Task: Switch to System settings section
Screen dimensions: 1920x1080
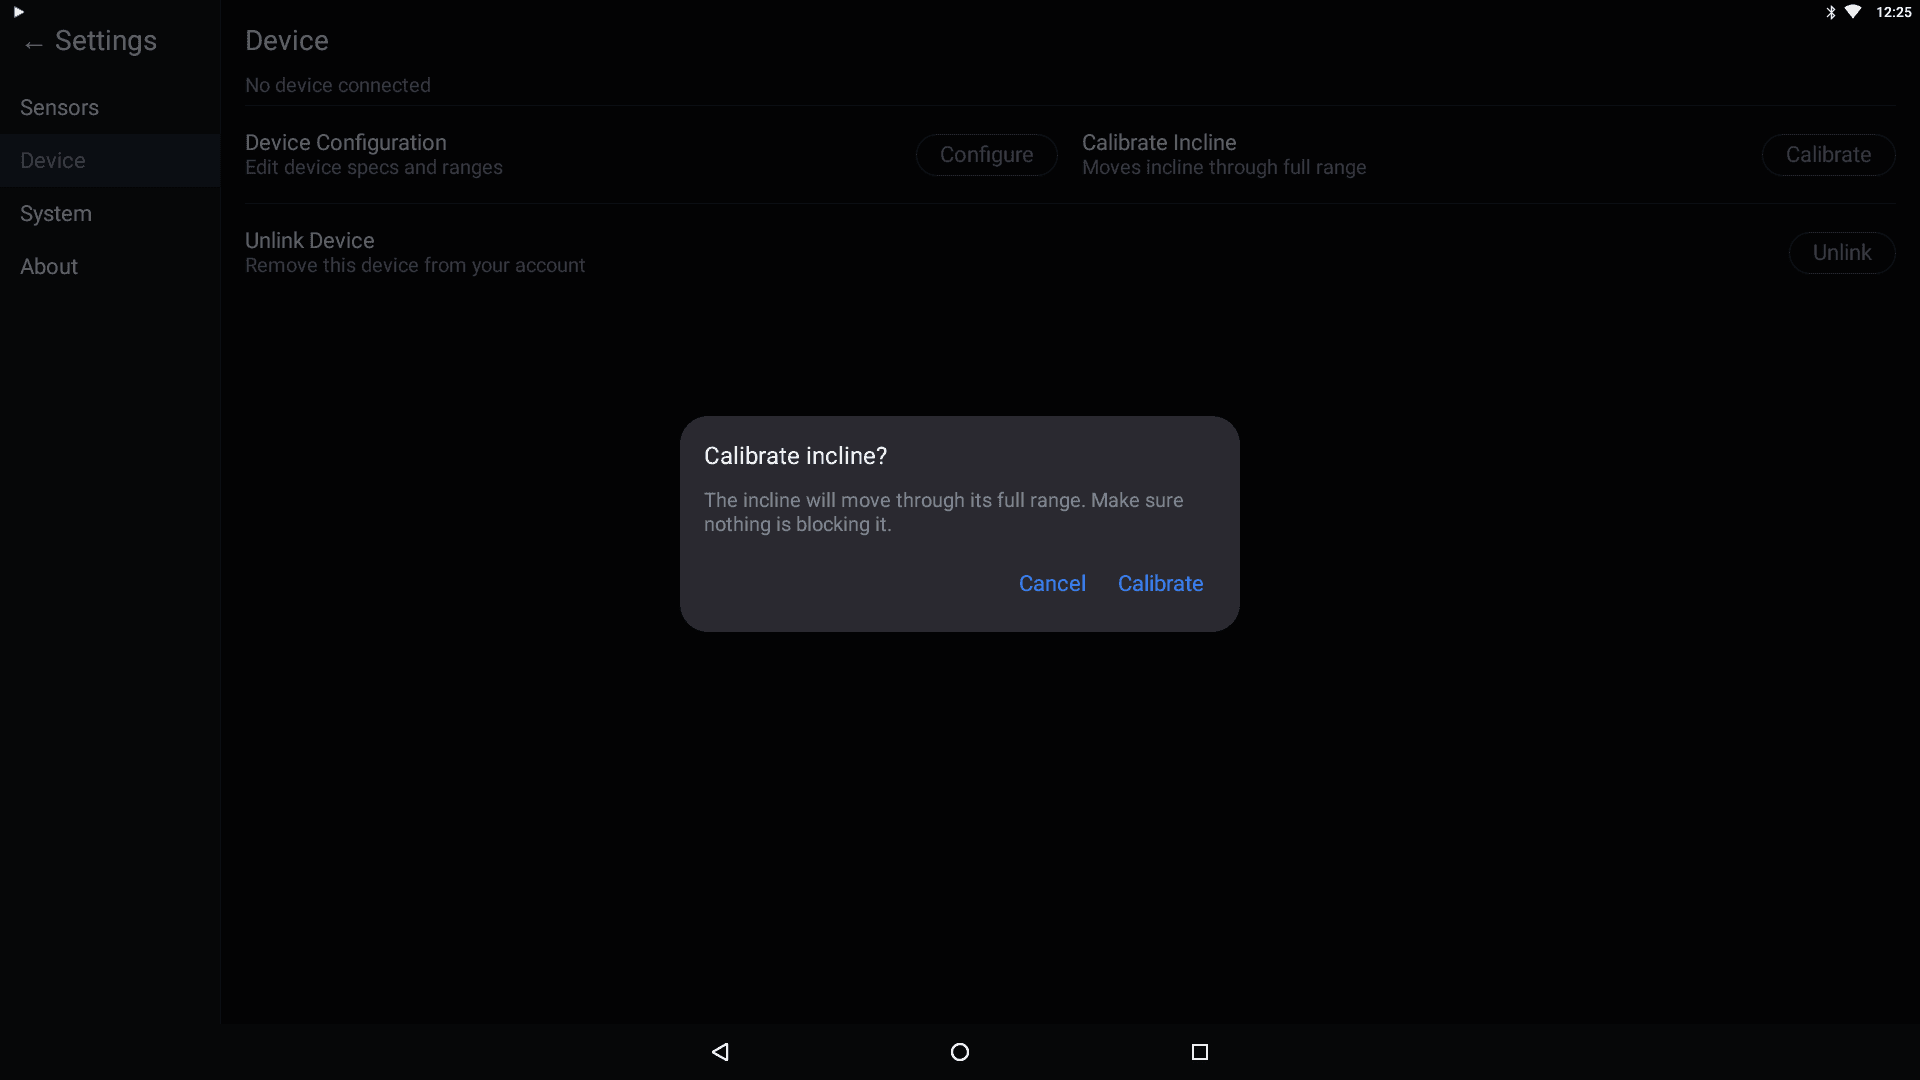Action: coord(56,213)
